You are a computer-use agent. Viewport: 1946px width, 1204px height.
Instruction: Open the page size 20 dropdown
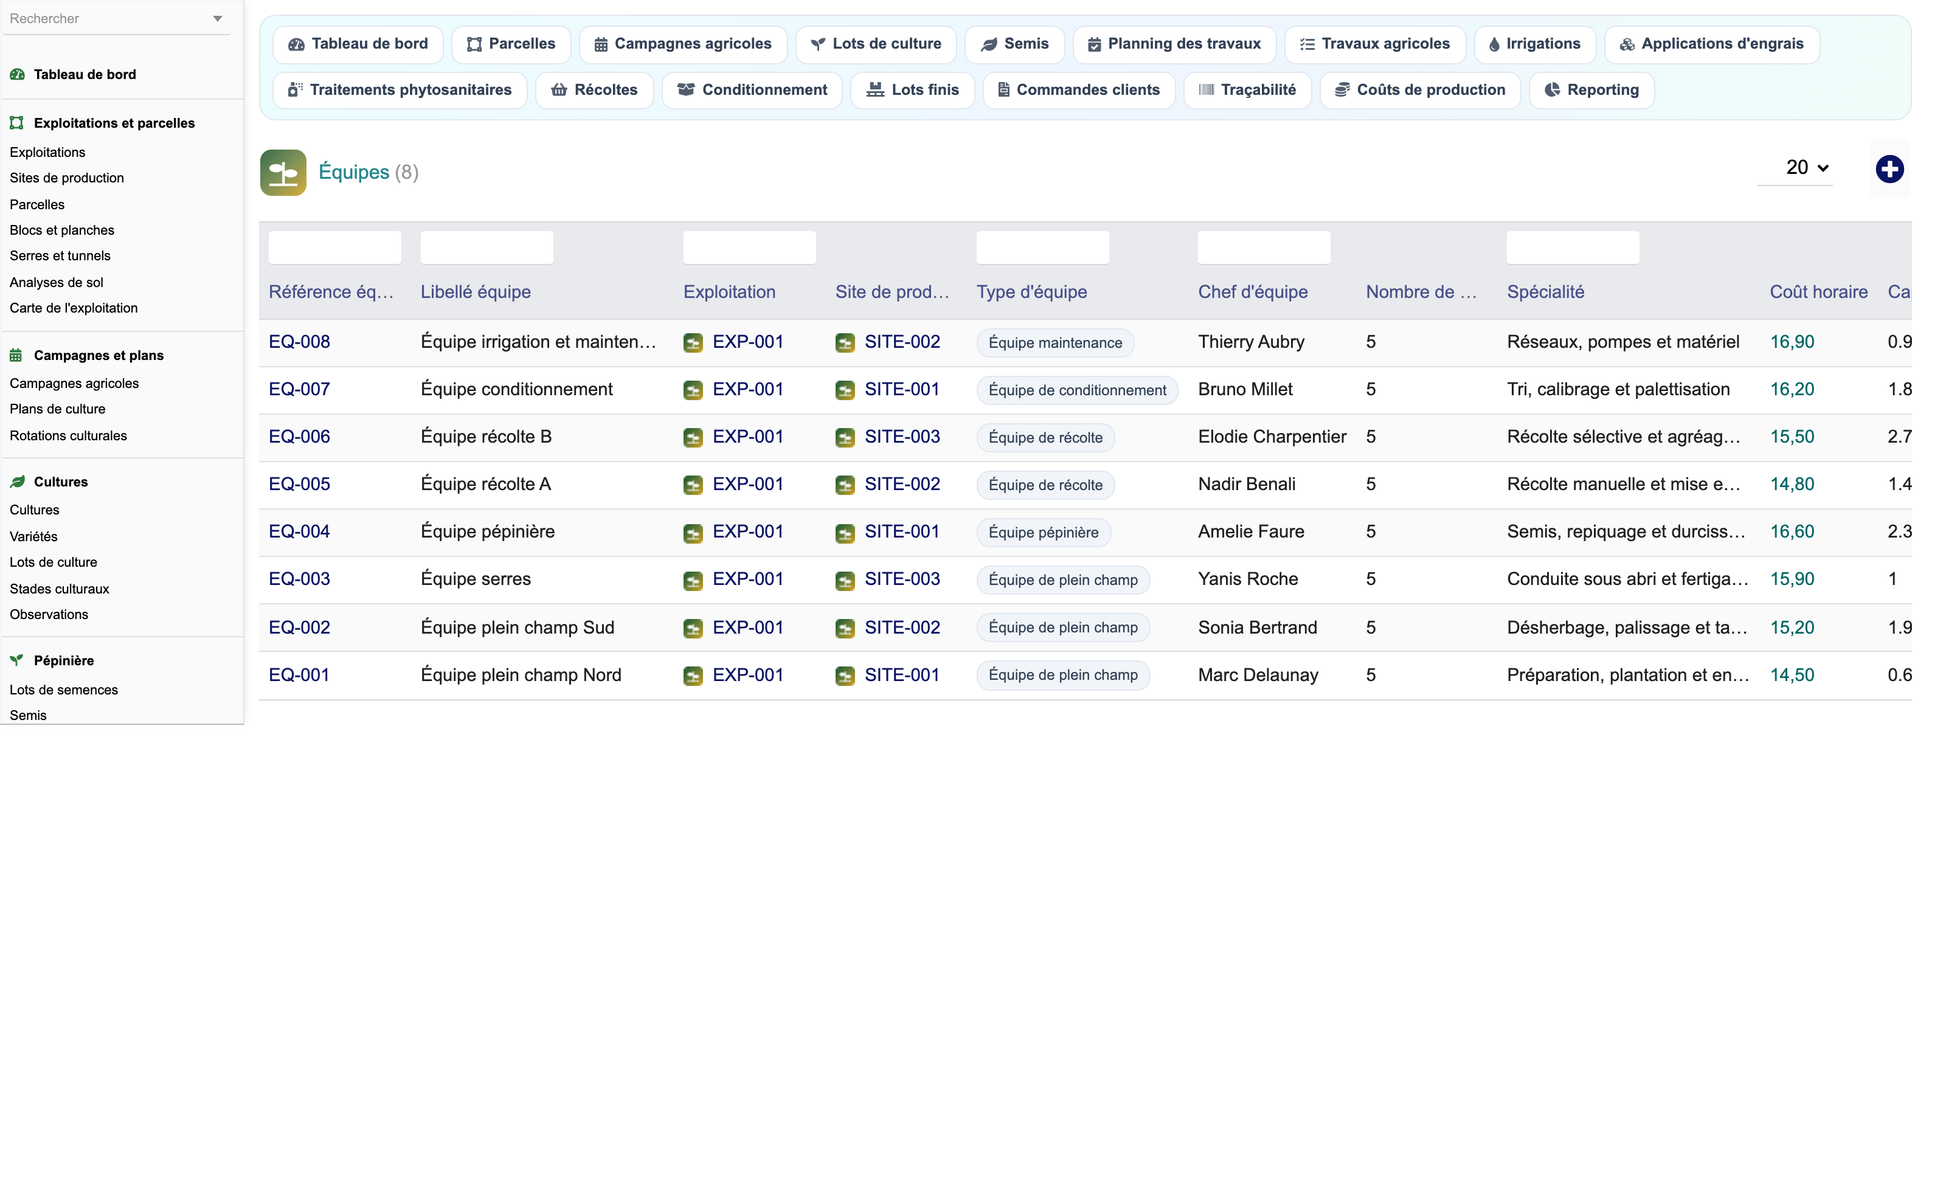pos(1807,167)
